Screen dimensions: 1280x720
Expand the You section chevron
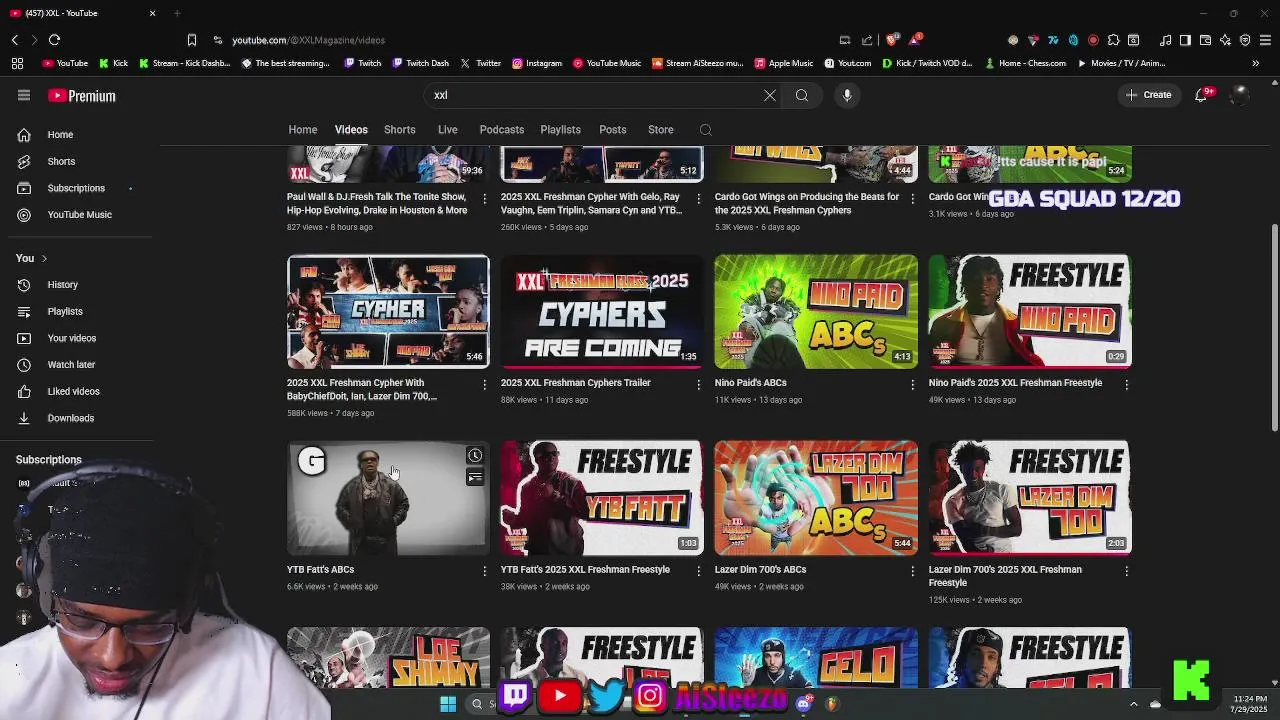pyautogui.click(x=44, y=259)
